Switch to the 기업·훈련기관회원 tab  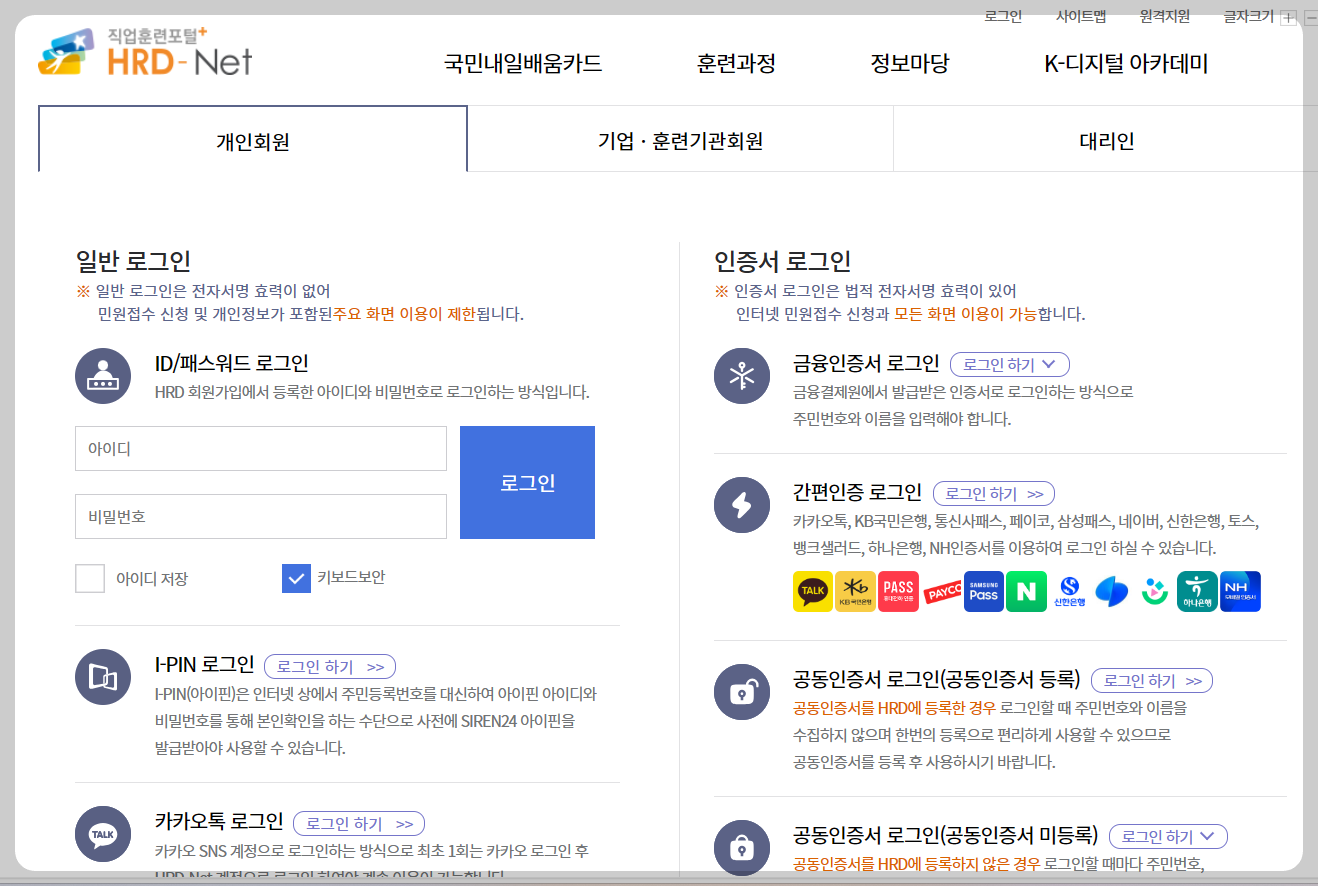point(680,139)
